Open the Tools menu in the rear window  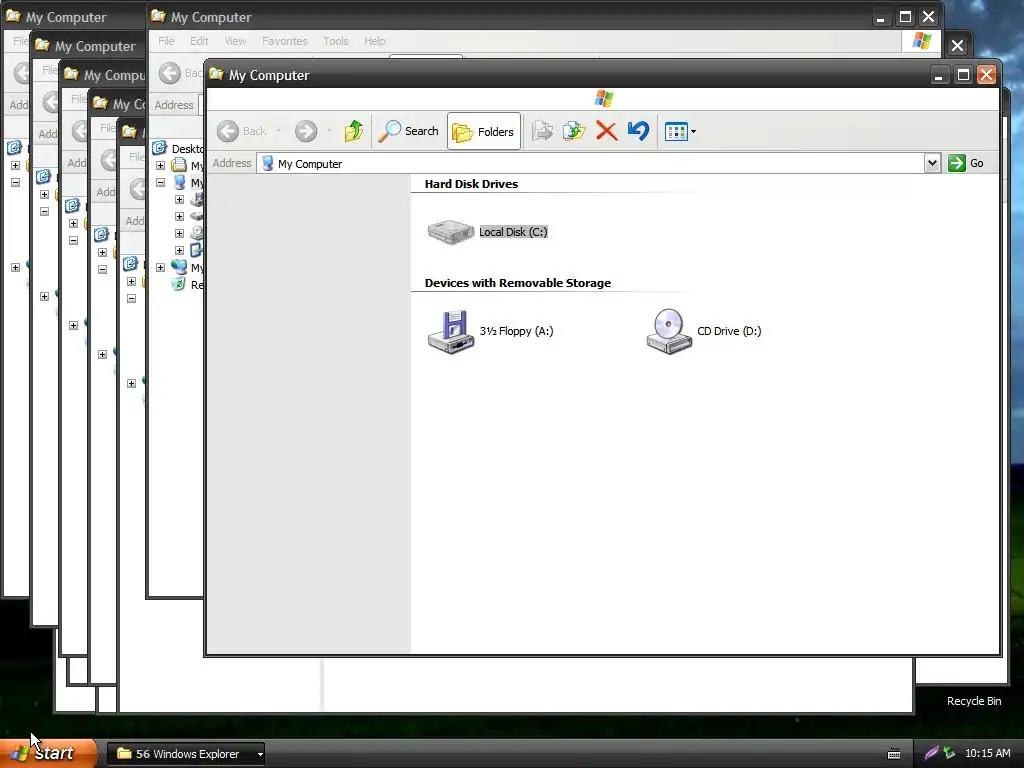point(336,41)
